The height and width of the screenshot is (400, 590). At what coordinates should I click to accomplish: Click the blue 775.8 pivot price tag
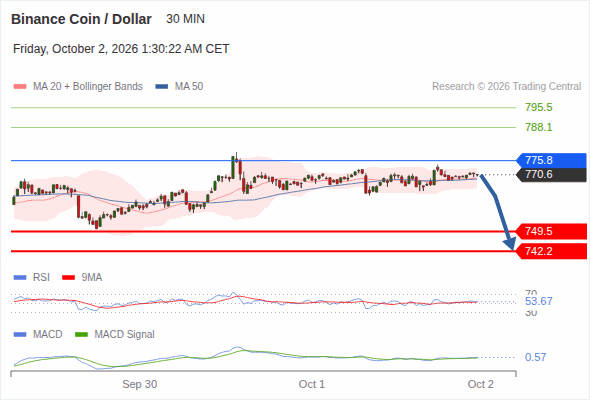551,160
